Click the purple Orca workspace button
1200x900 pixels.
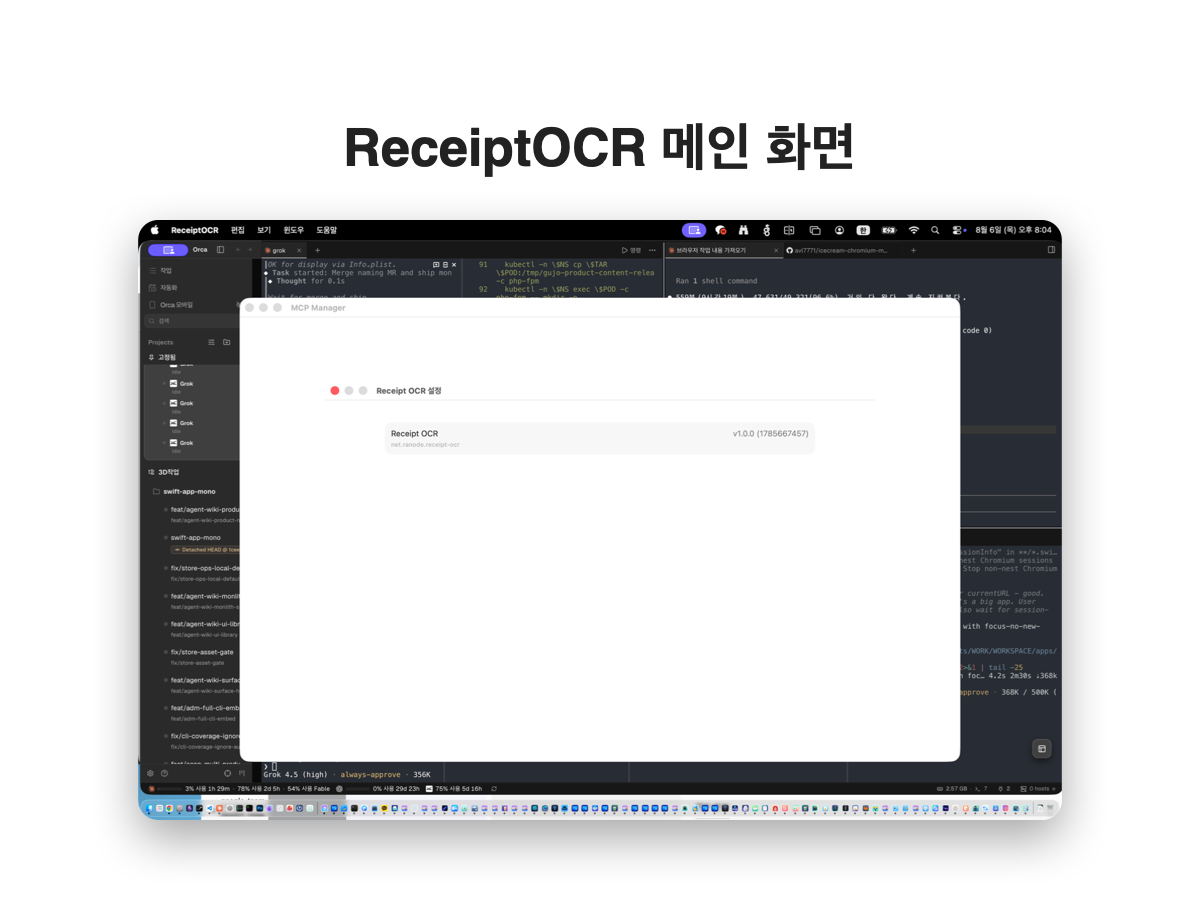pos(168,250)
